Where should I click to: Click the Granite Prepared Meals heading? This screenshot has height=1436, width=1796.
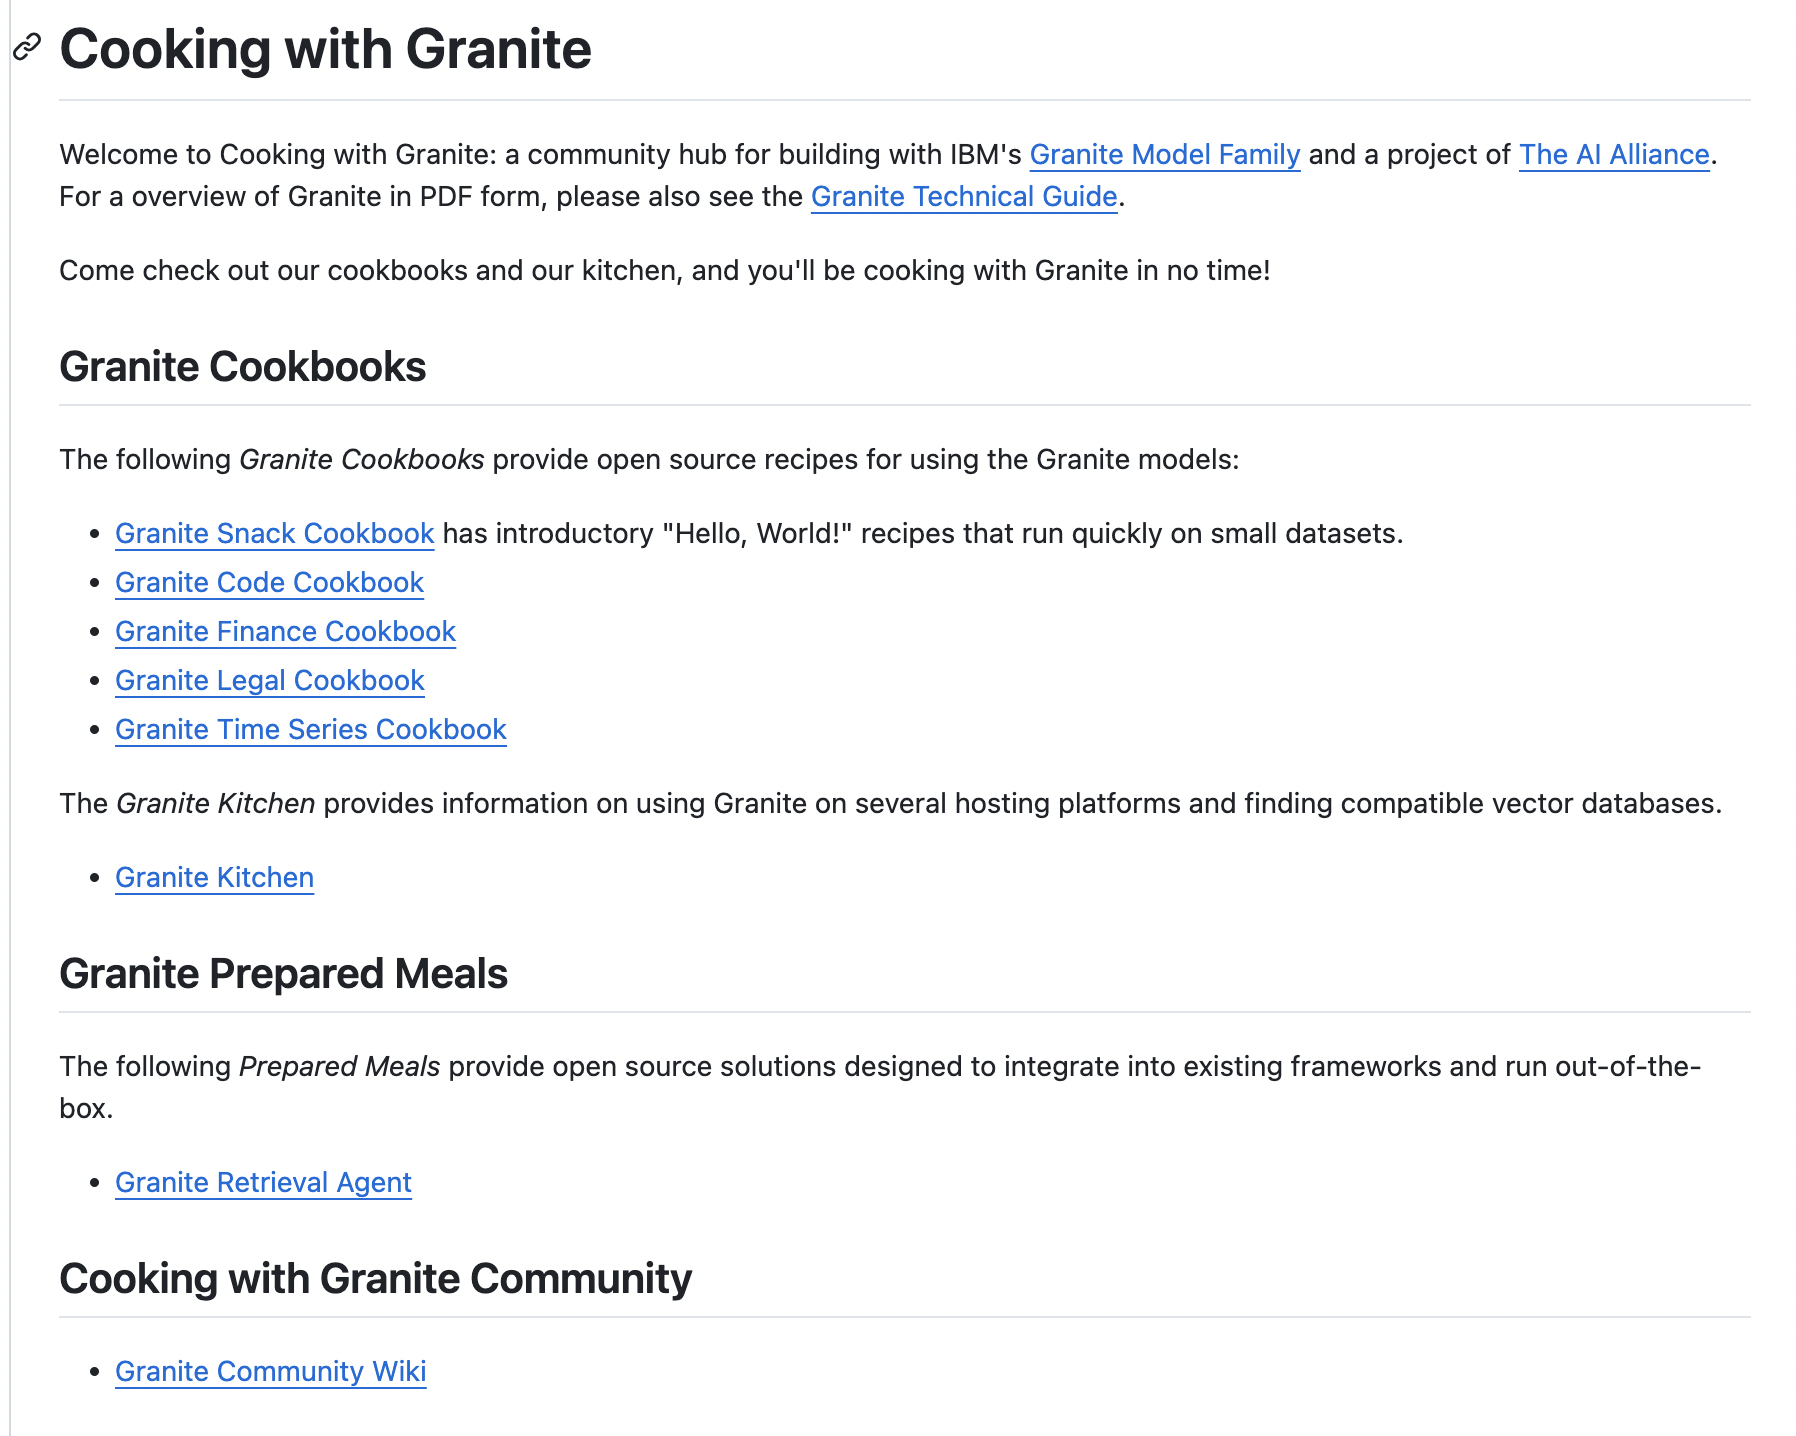284,974
